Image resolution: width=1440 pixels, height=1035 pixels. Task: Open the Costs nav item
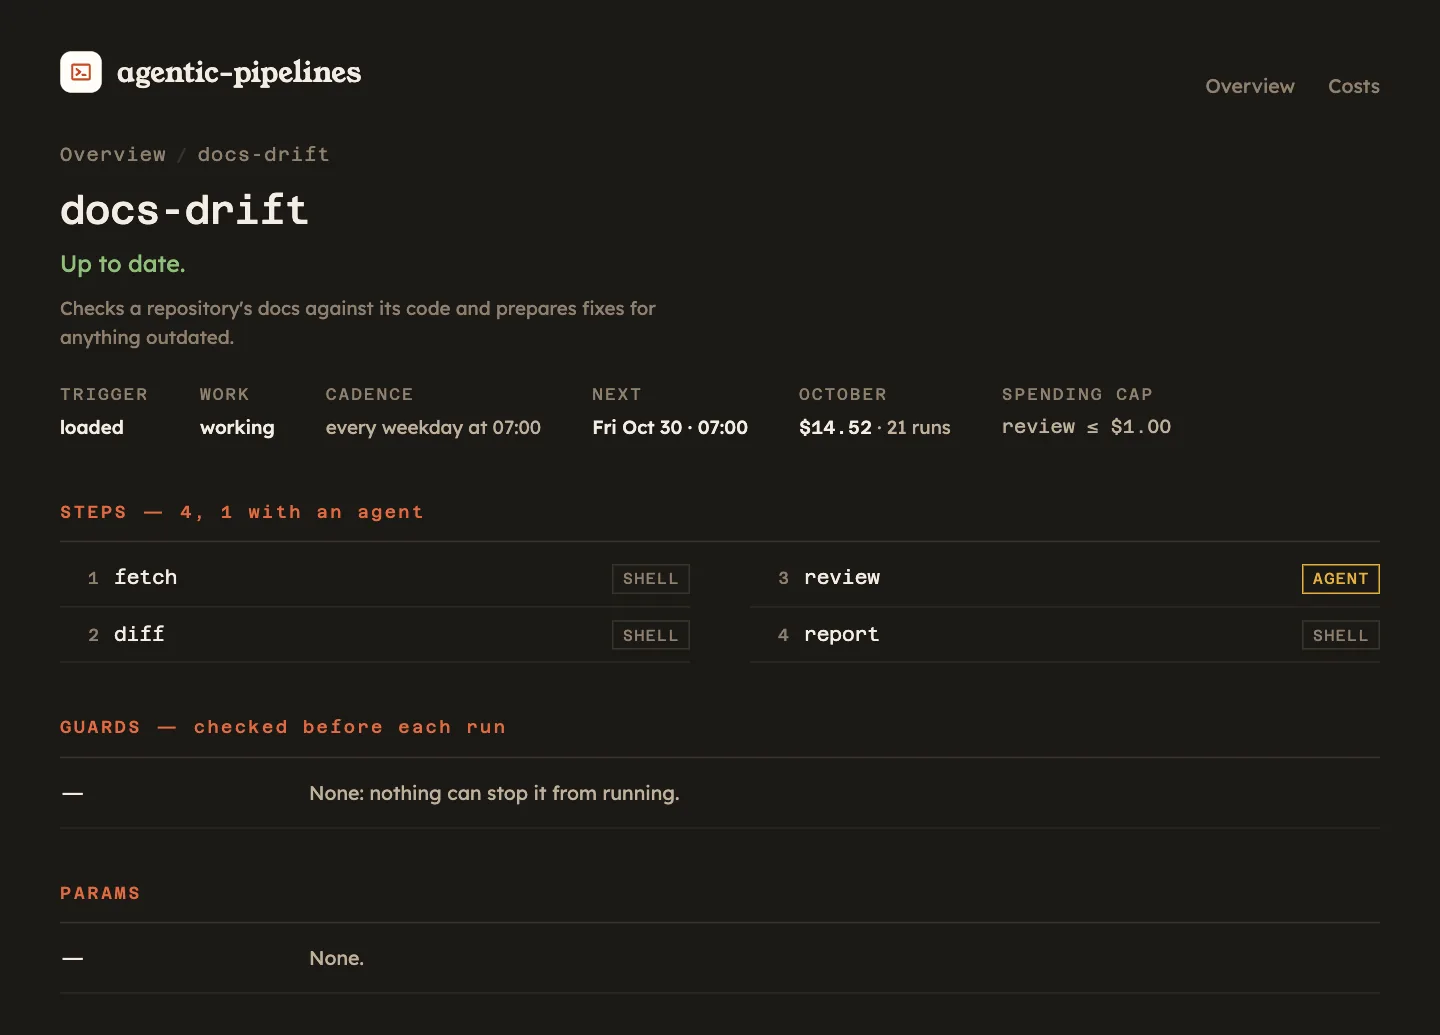(1354, 86)
